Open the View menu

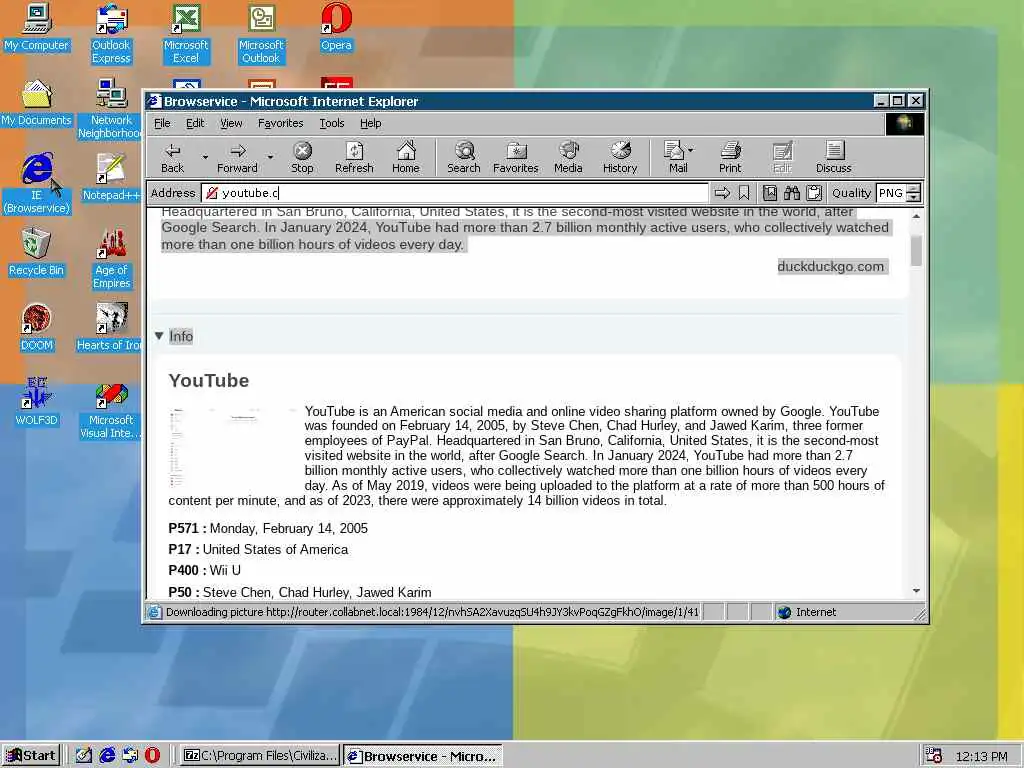click(x=231, y=123)
